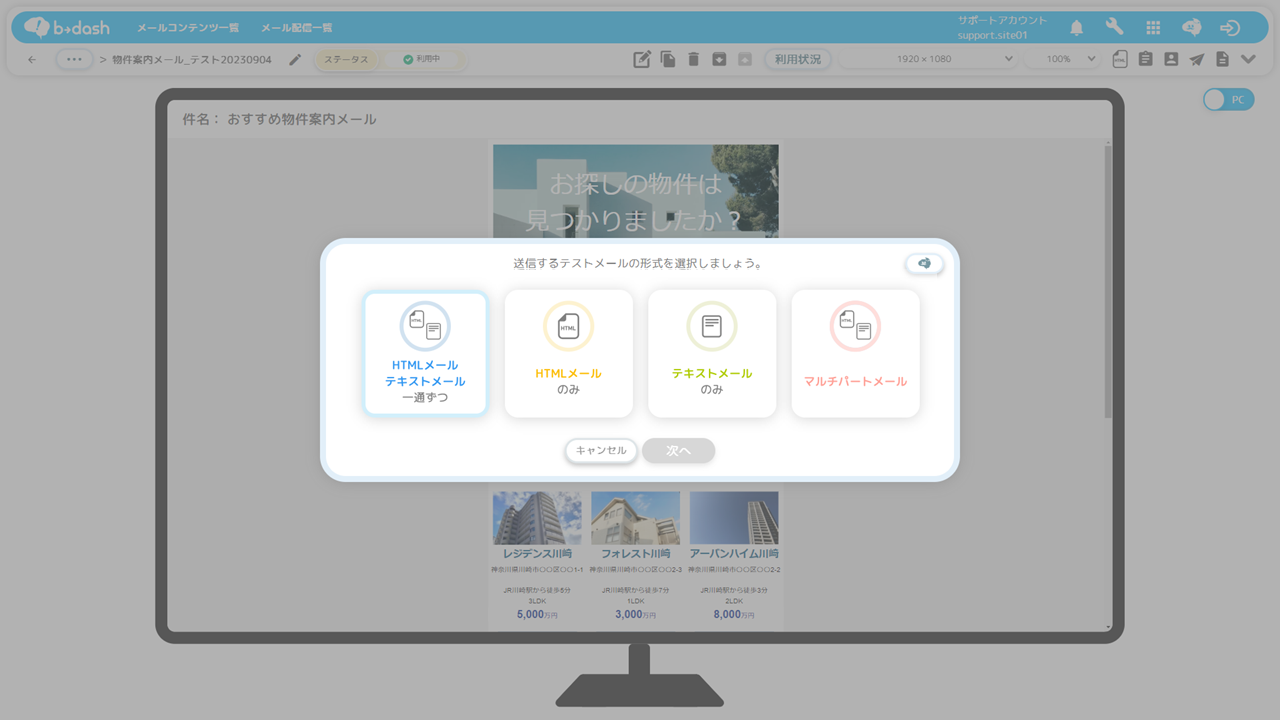Image resolution: width=1280 pixels, height=720 pixels.
Task: Go back with the left arrow
Action: (32, 60)
